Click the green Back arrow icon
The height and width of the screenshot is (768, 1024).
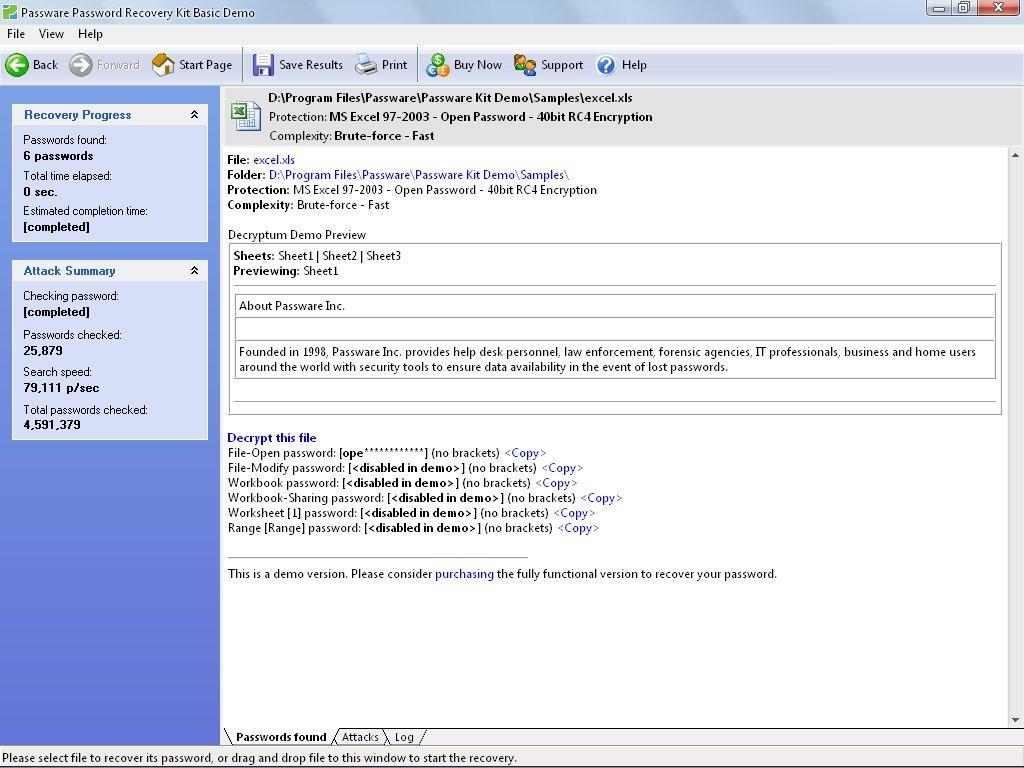click(17, 65)
